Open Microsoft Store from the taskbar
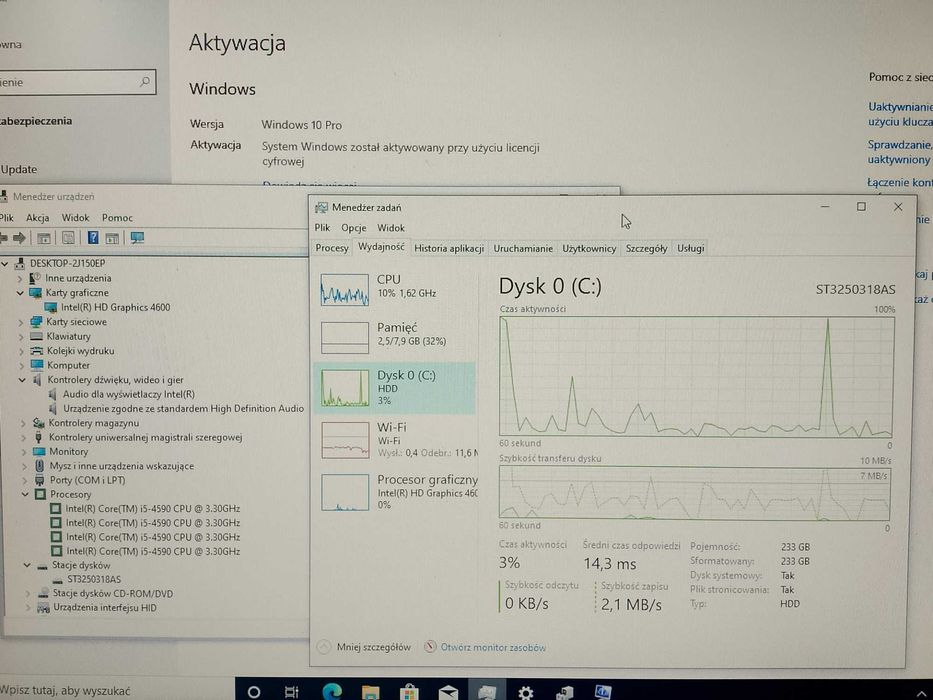Screen dimensions: 933x700 pyautogui.click(x=409, y=692)
